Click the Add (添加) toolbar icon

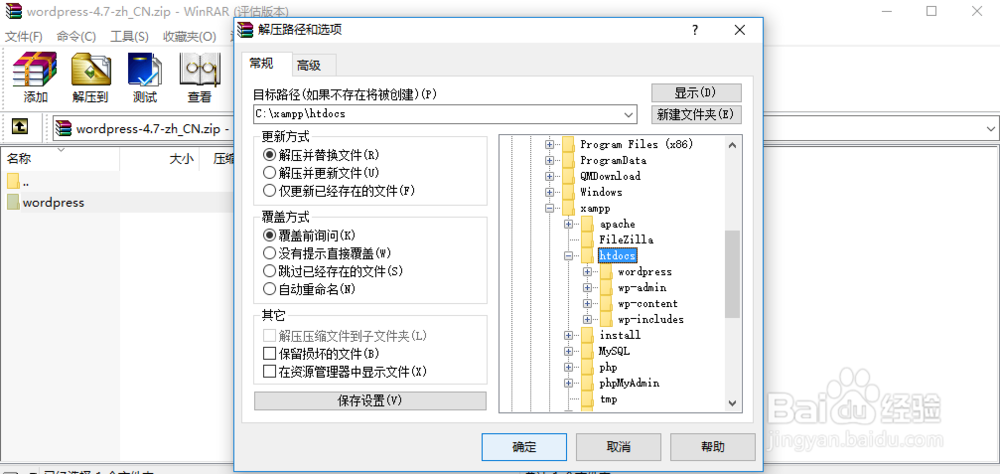point(35,78)
